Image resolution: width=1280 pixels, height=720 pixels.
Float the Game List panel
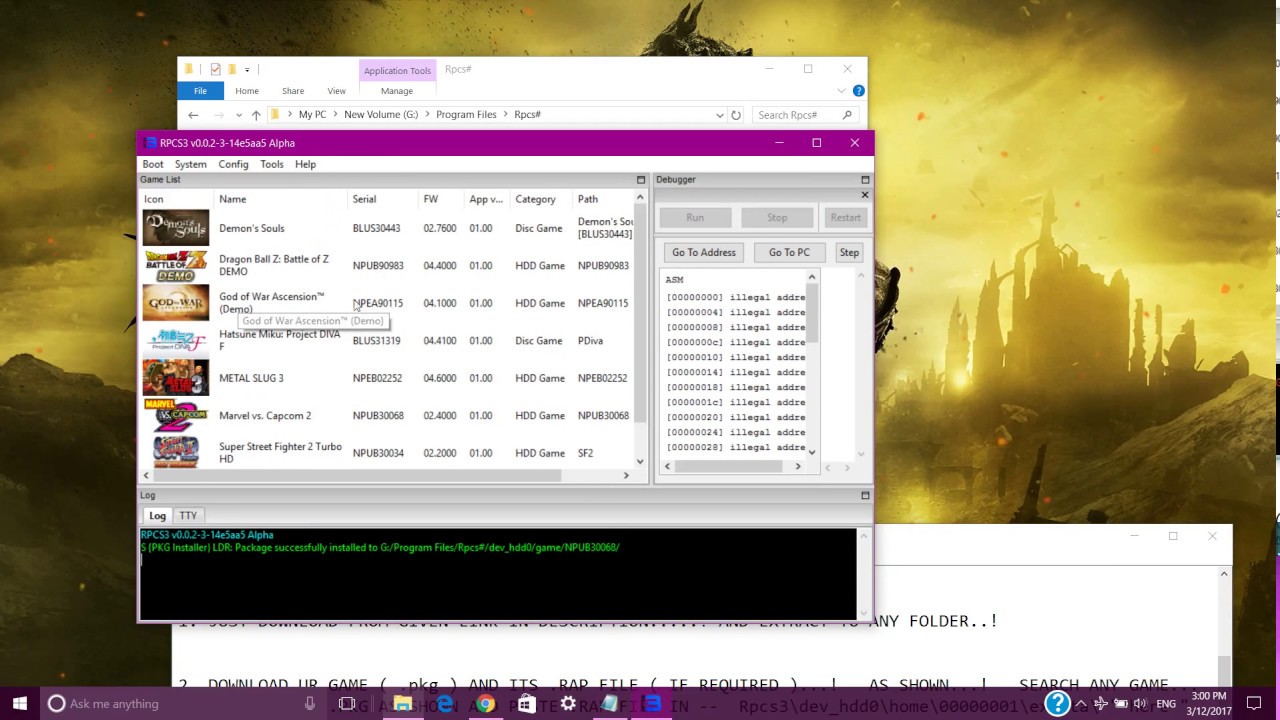[x=641, y=180]
